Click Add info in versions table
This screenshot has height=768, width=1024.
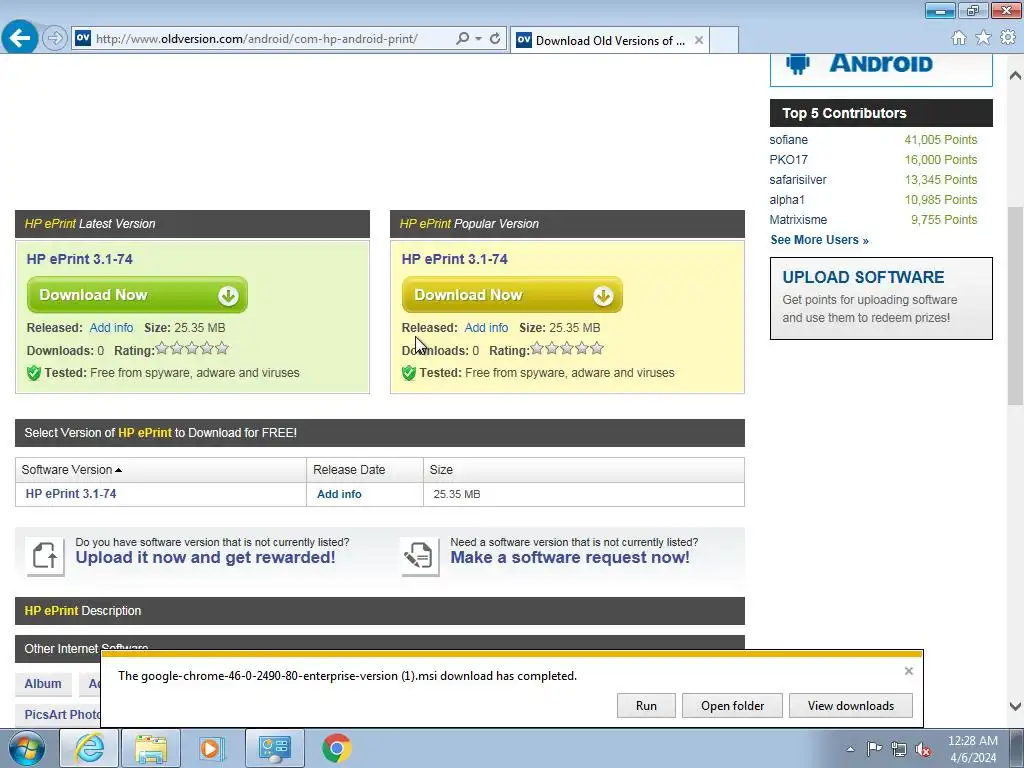pos(339,494)
